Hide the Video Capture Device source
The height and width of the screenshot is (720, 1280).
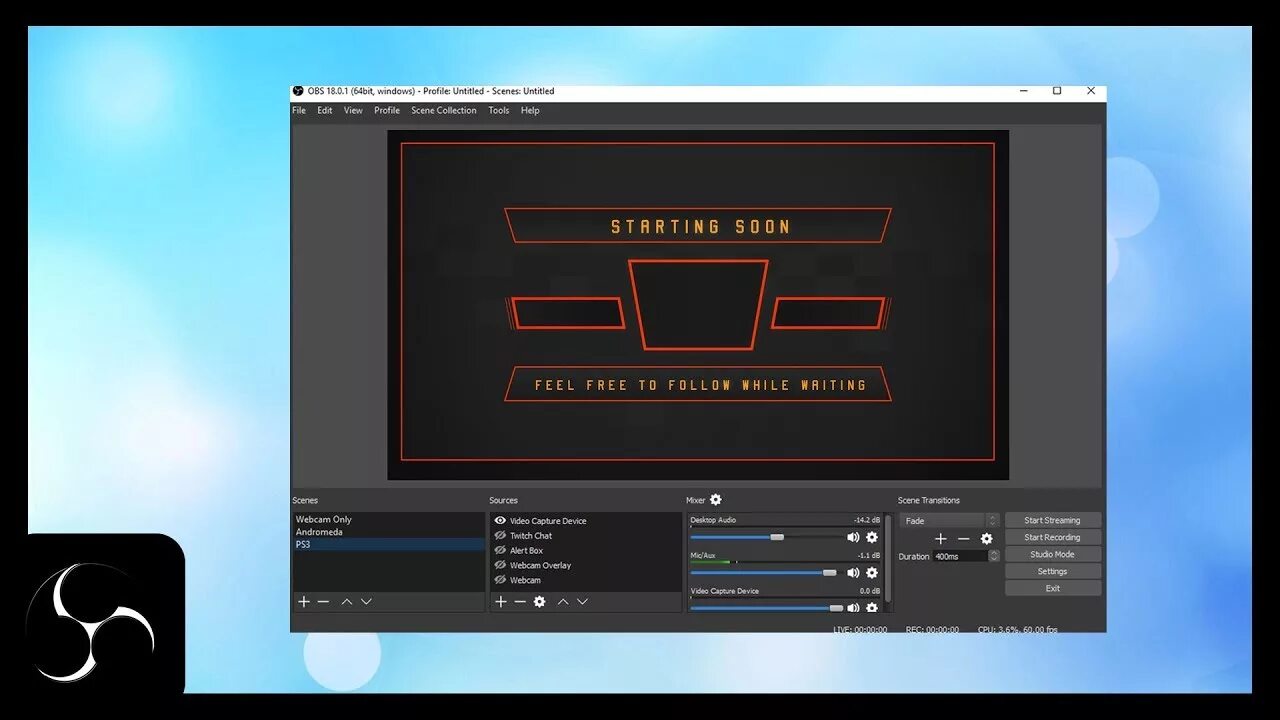500,521
